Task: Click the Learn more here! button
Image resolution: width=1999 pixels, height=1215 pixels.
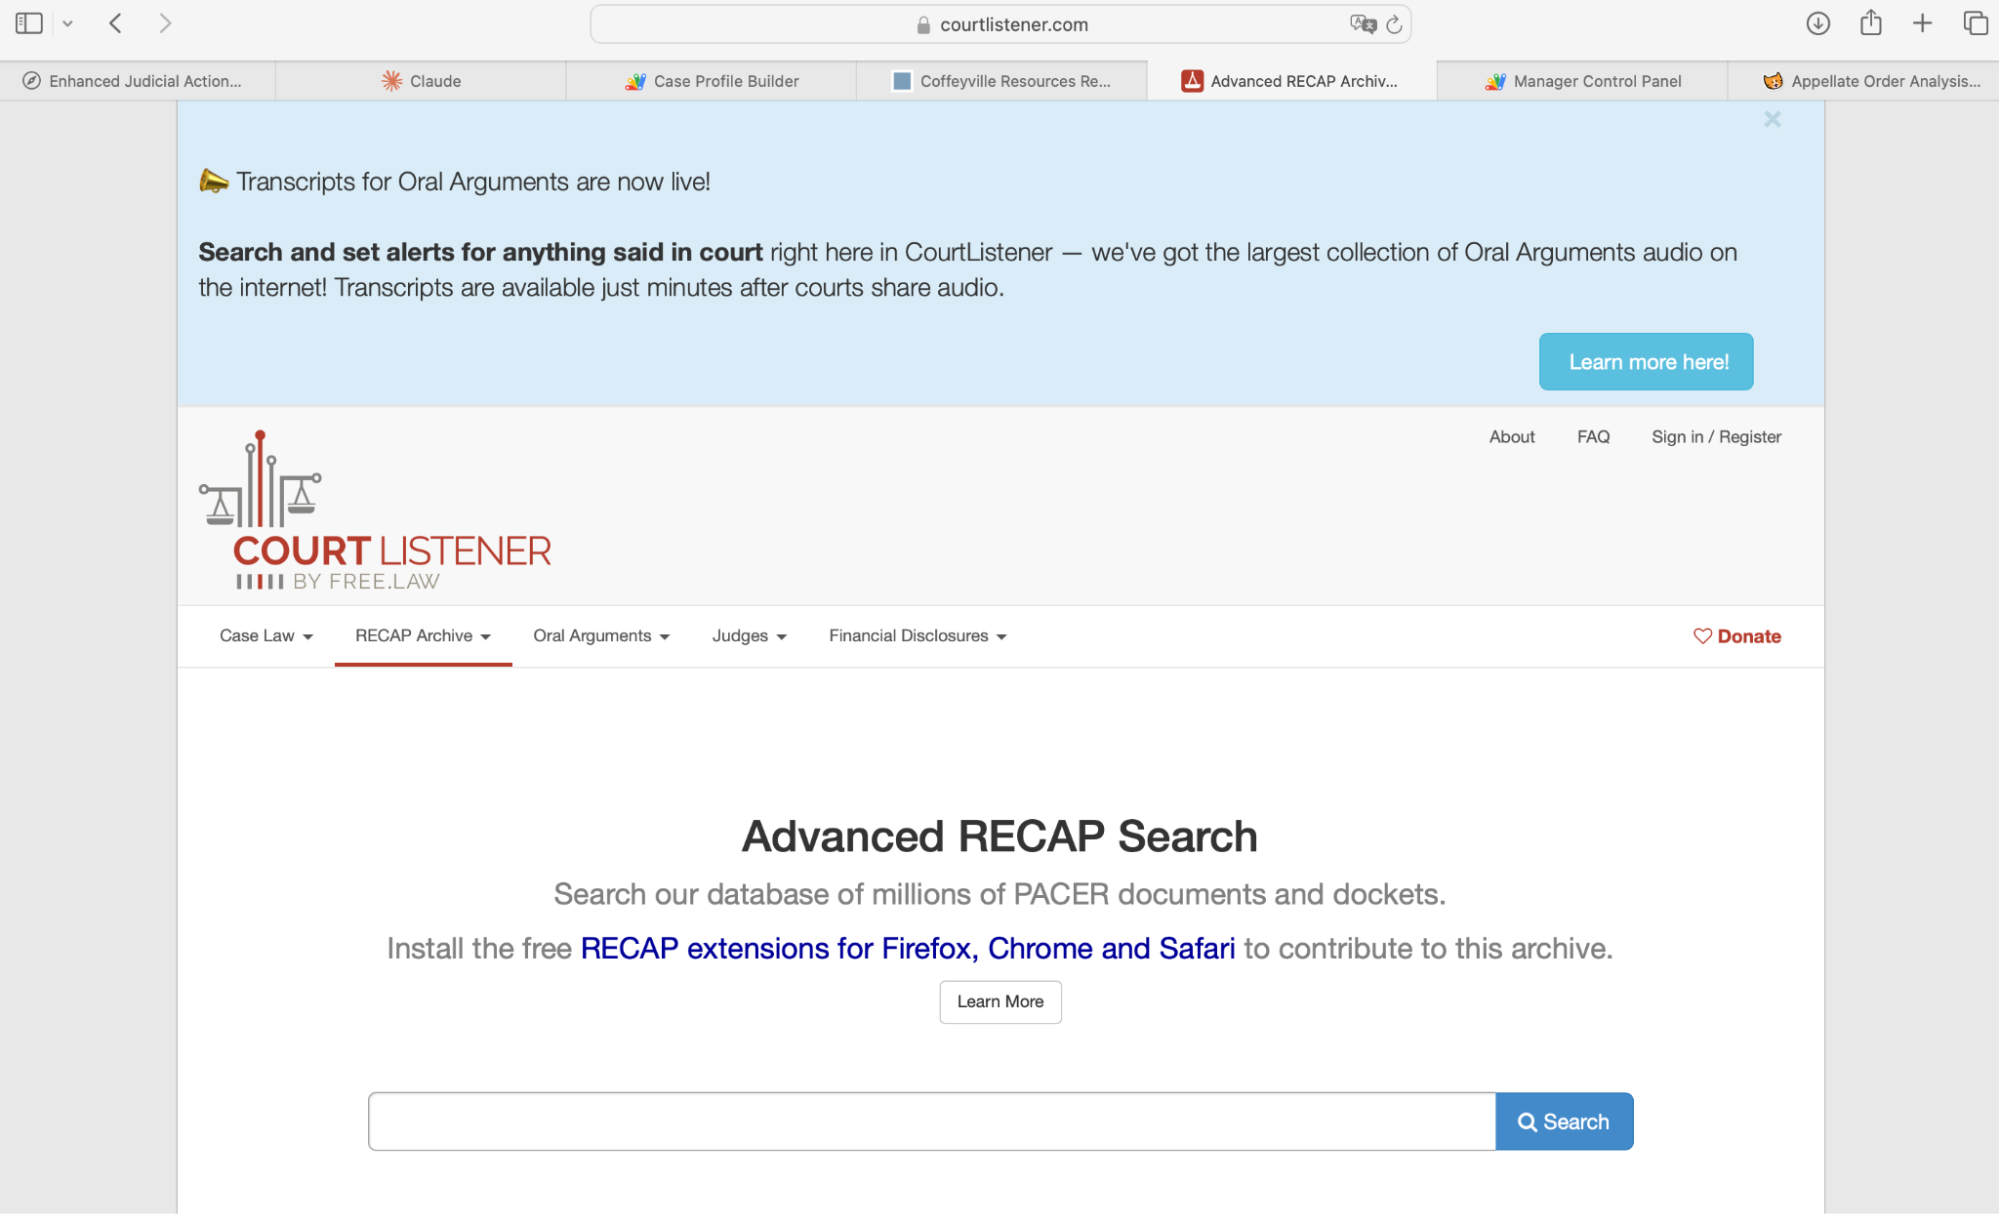Action: [x=1645, y=361]
